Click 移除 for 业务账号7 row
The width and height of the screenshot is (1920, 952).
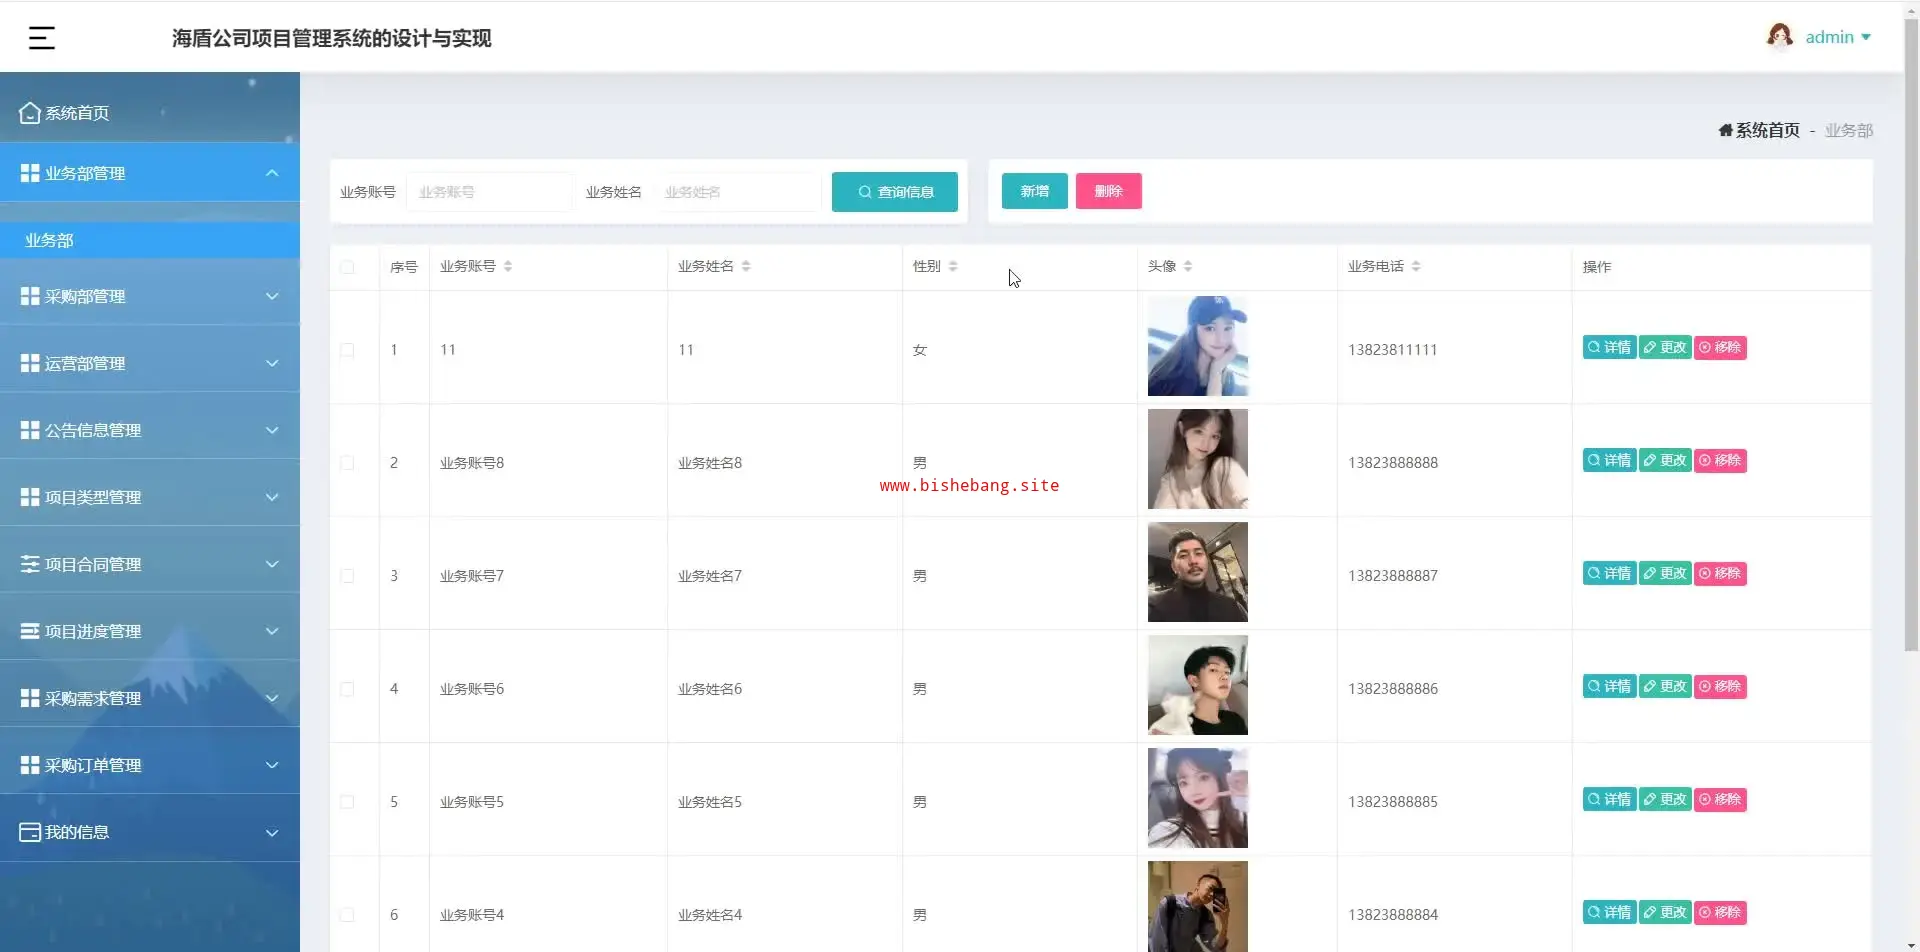click(x=1720, y=574)
